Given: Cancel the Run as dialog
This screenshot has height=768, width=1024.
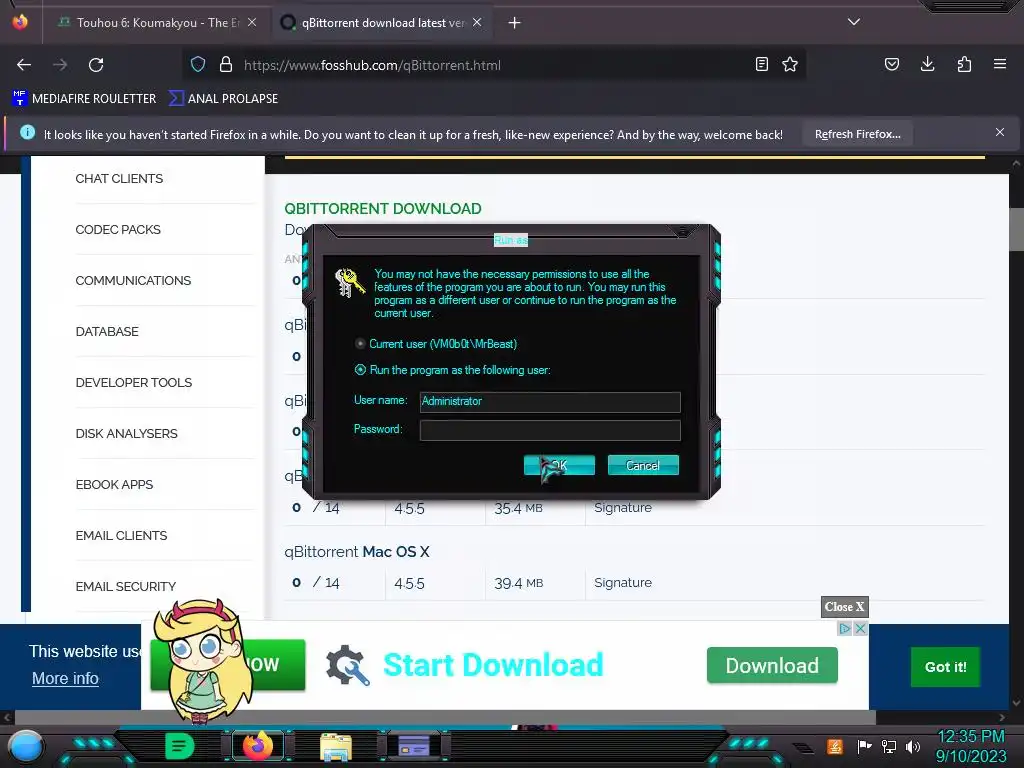Looking at the screenshot, I should (643, 465).
